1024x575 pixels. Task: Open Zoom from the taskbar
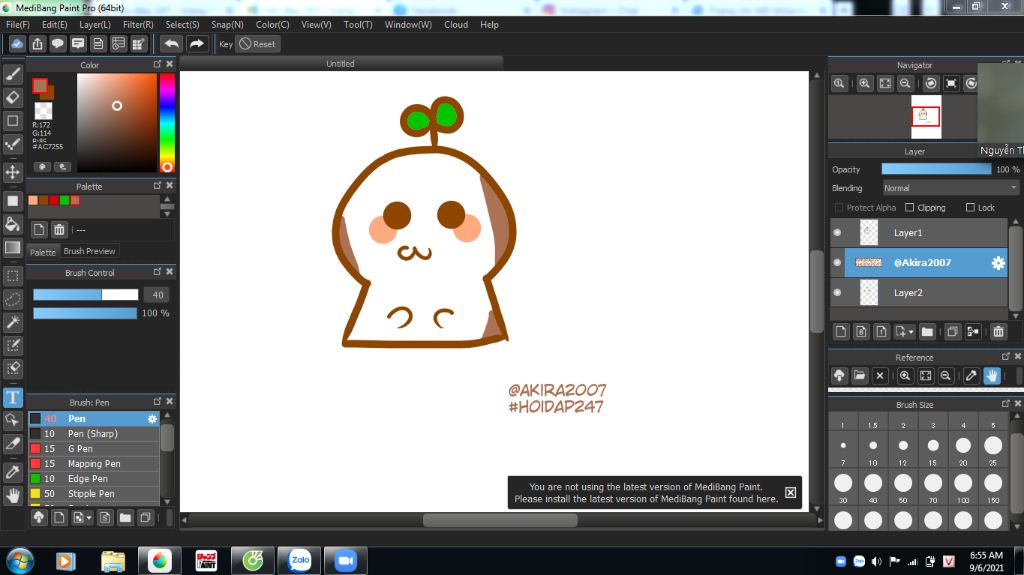click(x=345, y=561)
